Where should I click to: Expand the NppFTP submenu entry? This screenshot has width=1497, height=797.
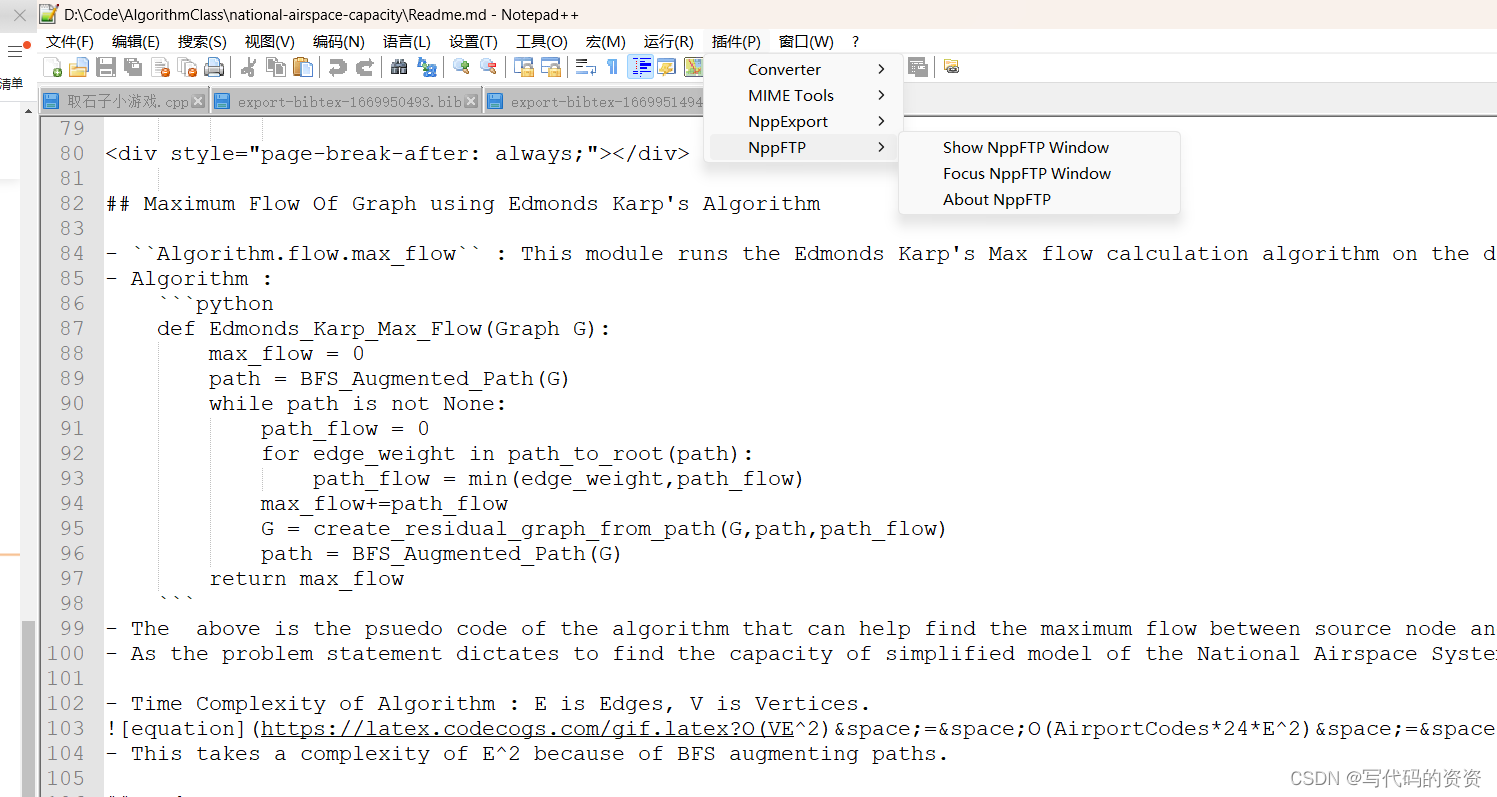pos(804,147)
